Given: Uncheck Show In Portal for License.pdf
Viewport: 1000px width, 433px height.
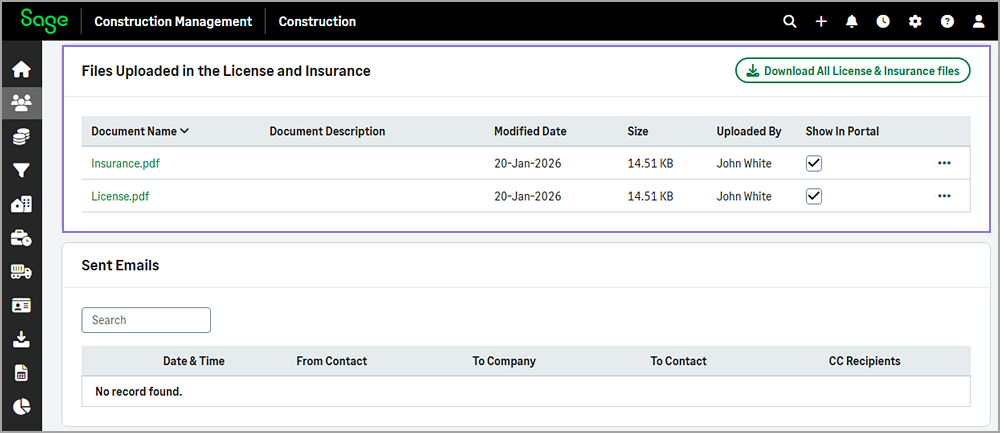Looking at the screenshot, I should click(x=814, y=196).
